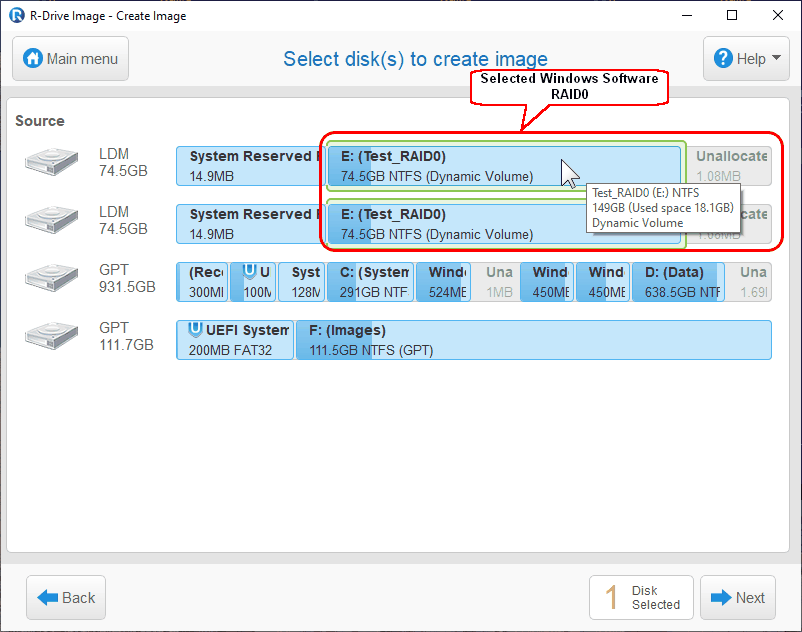Click the R-Drive Image app icon in title bar
Screen dimensions: 802x632
pos(16,16)
